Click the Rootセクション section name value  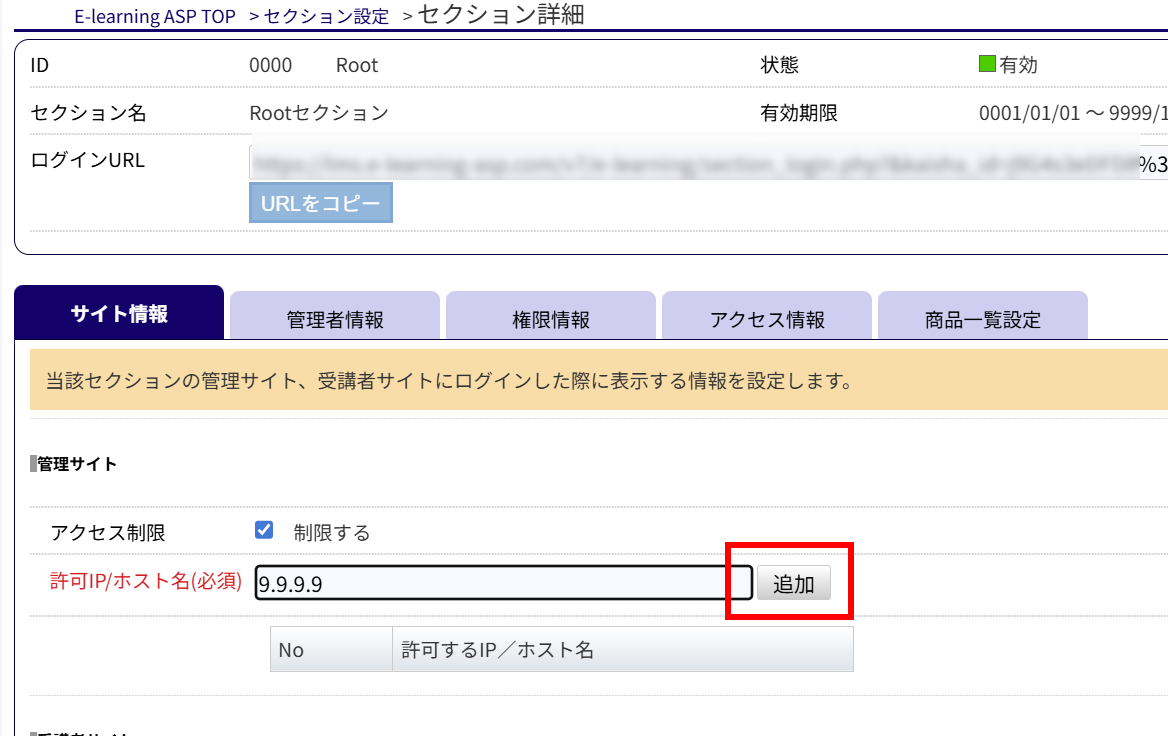tap(319, 113)
